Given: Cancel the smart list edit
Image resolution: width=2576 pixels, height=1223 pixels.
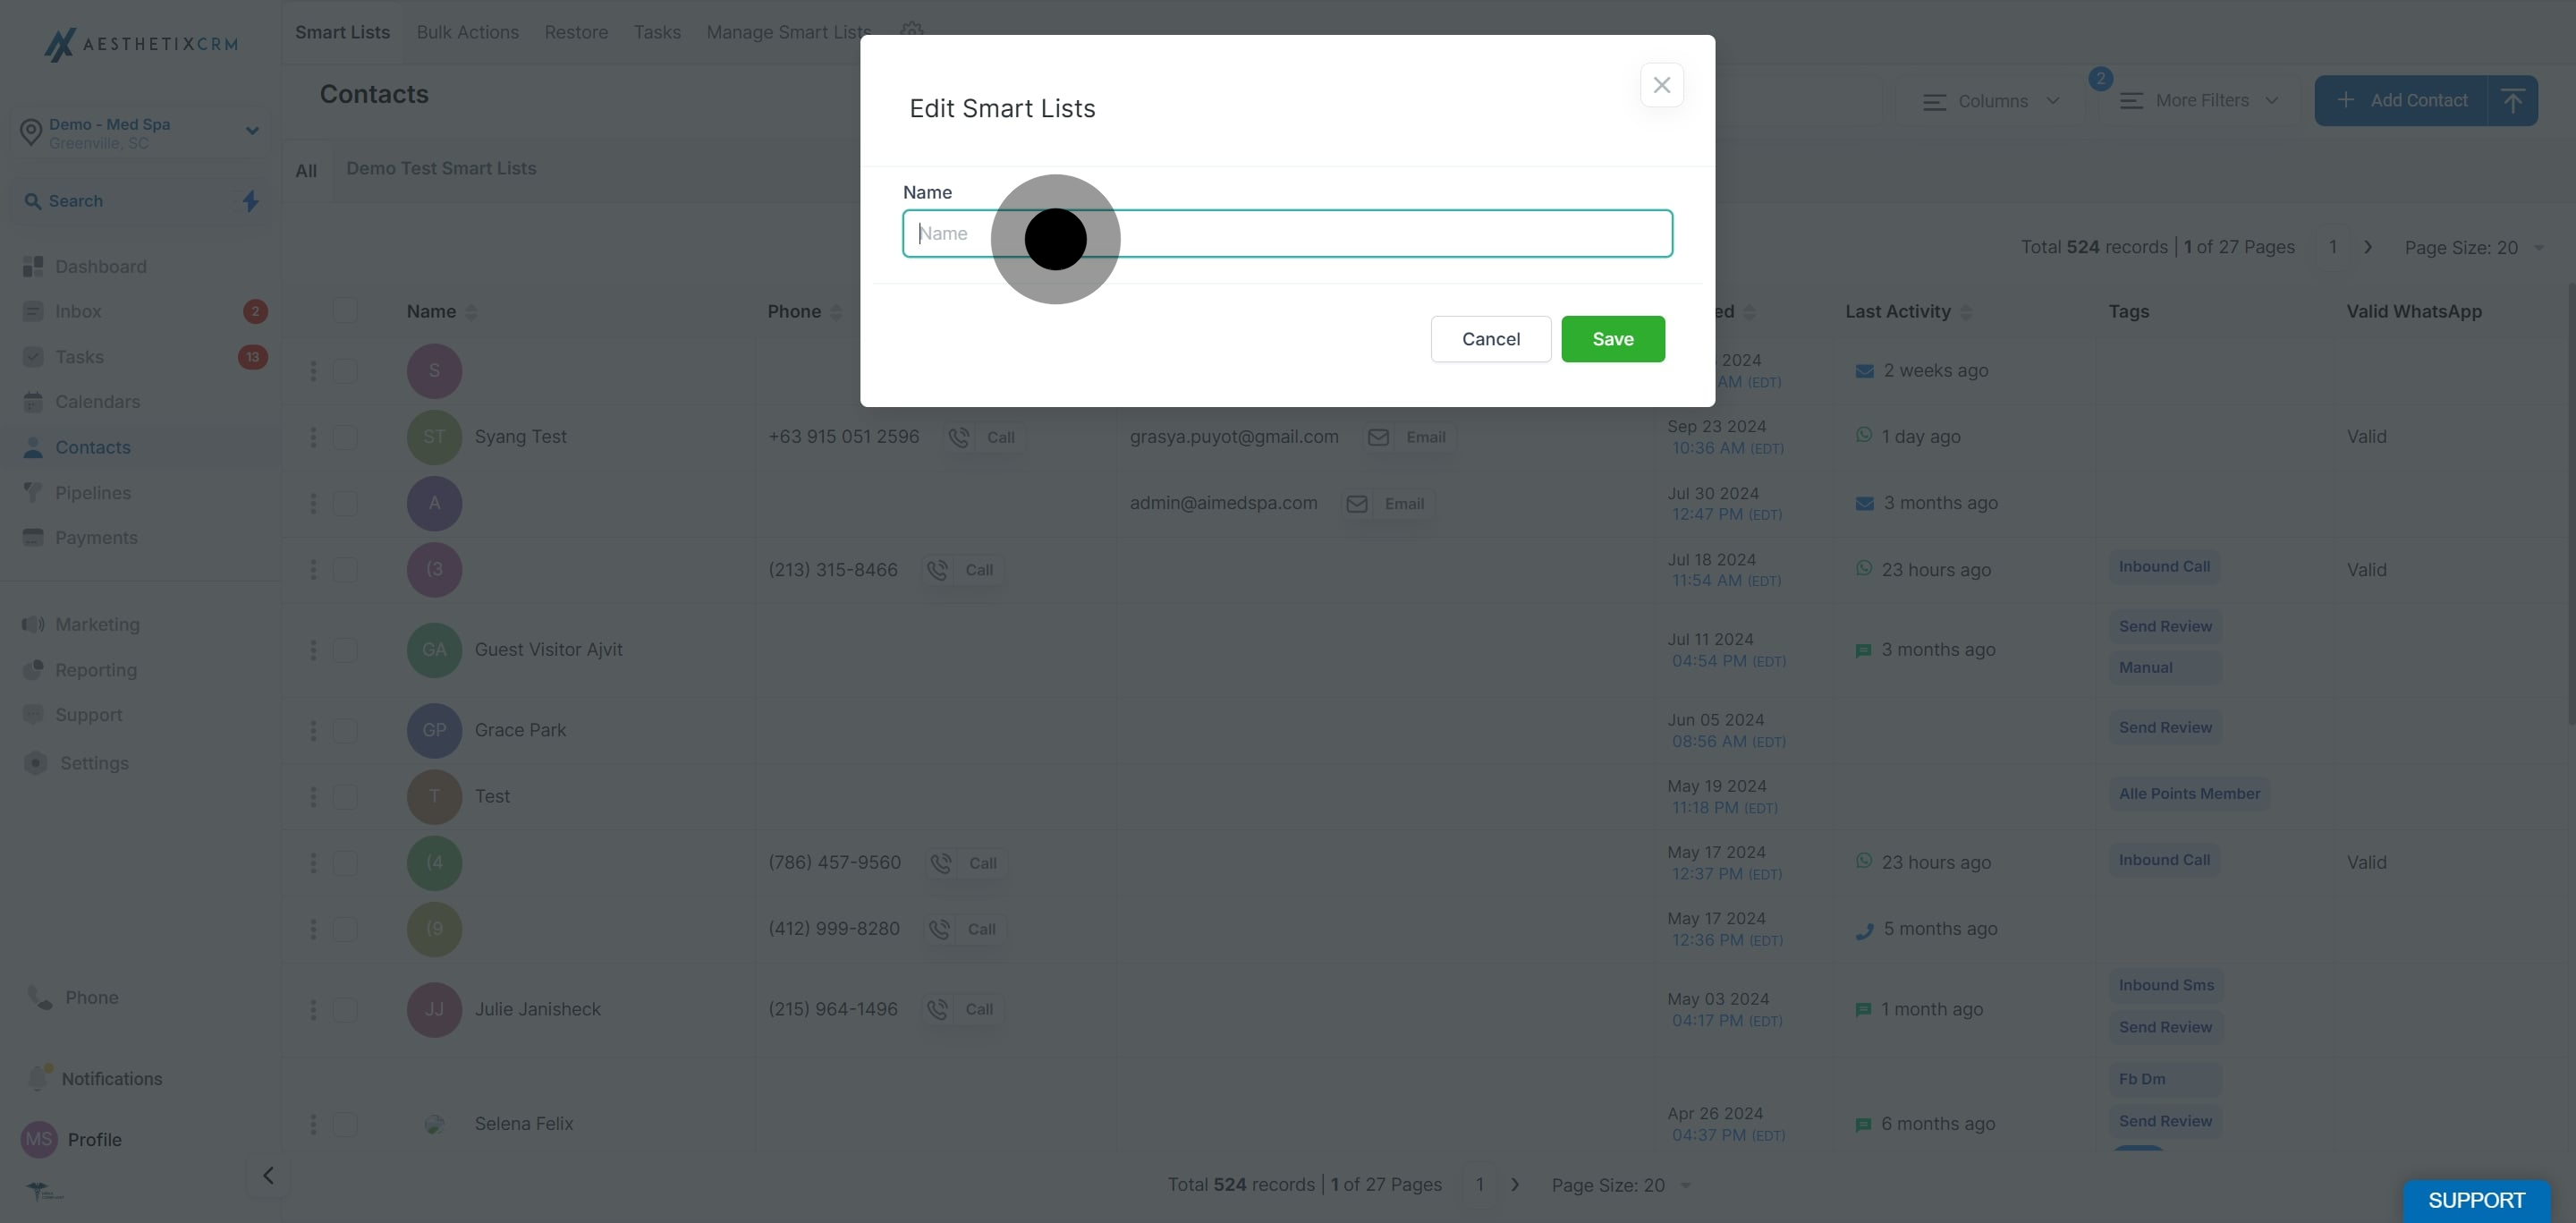Looking at the screenshot, I should tap(1490, 339).
